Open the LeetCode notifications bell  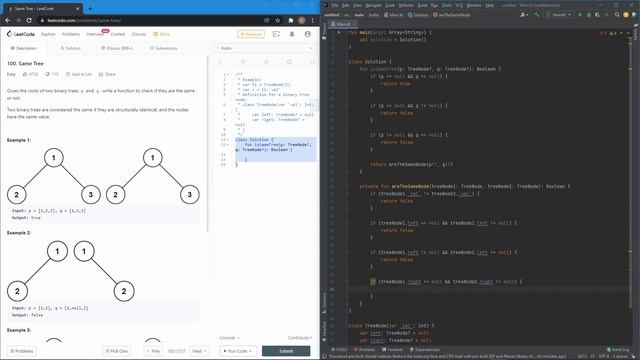(292, 34)
